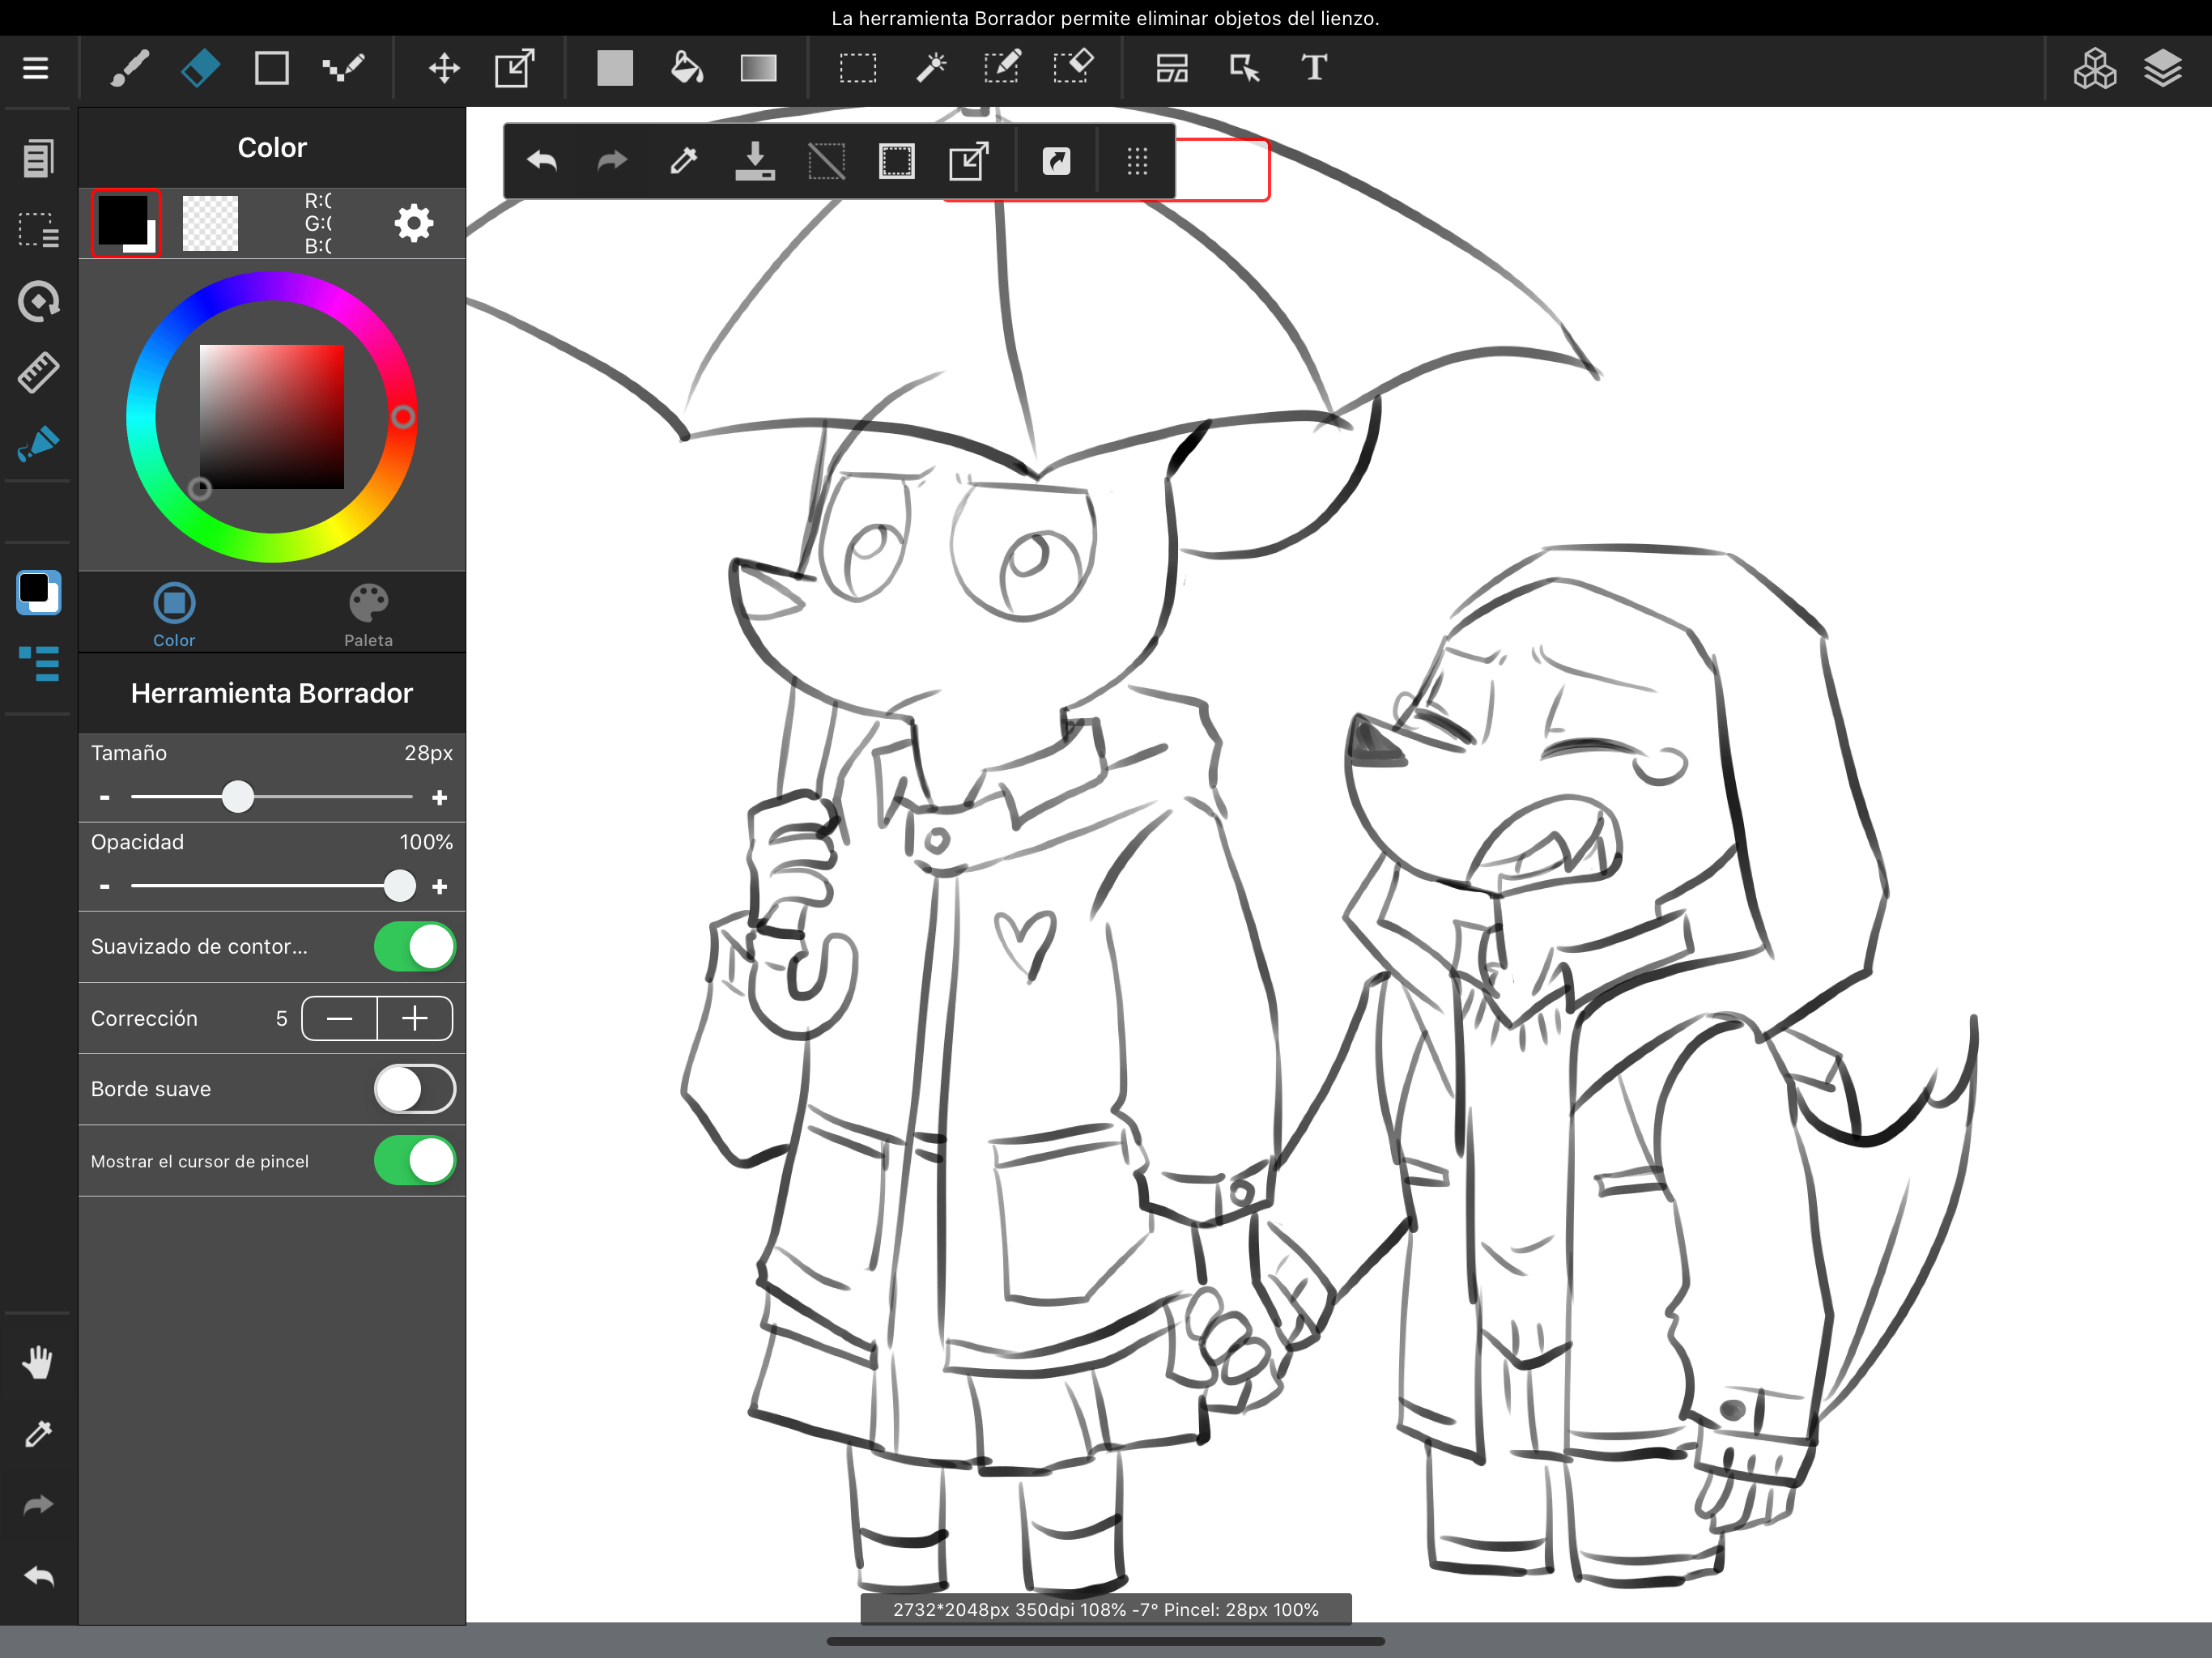Image resolution: width=2212 pixels, height=1658 pixels.
Task: Choose the Gradient tool
Action: [x=758, y=68]
